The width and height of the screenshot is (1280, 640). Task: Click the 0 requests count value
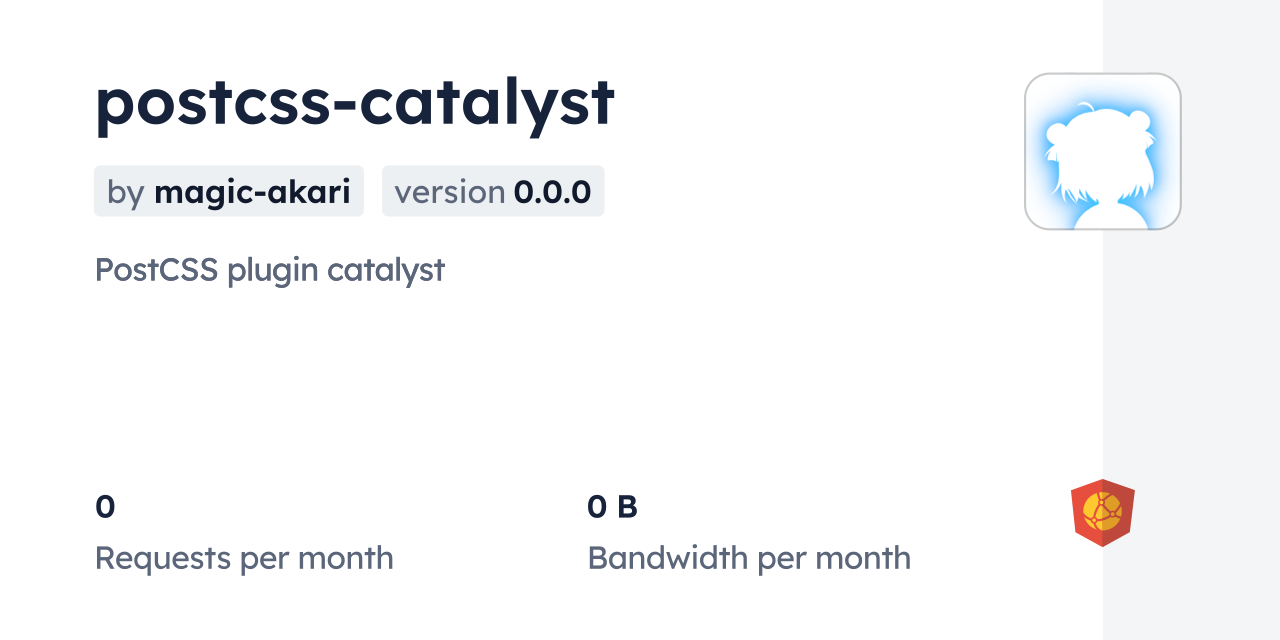pyautogui.click(x=105, y=507)
